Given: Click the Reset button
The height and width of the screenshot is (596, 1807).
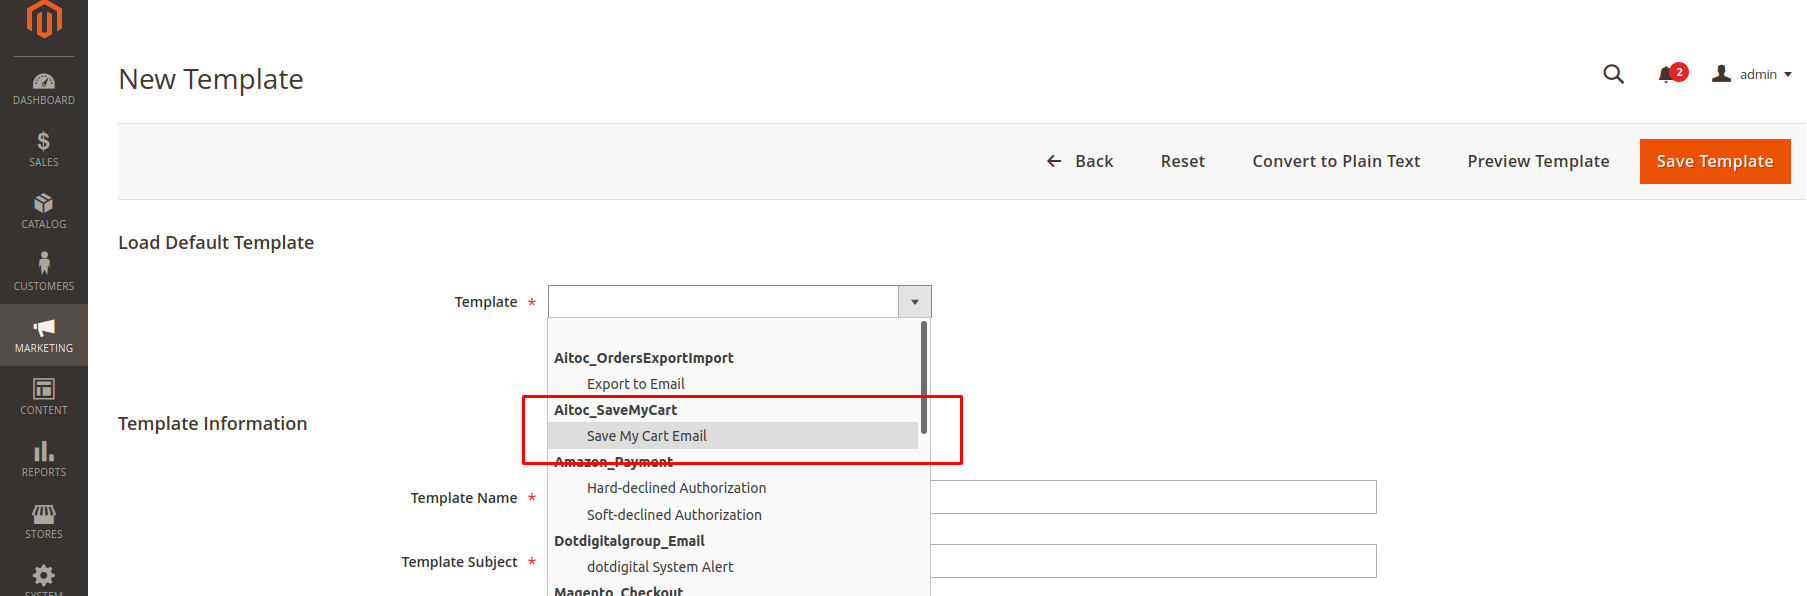Looking at the screenshot, I should pos(1182,161).
